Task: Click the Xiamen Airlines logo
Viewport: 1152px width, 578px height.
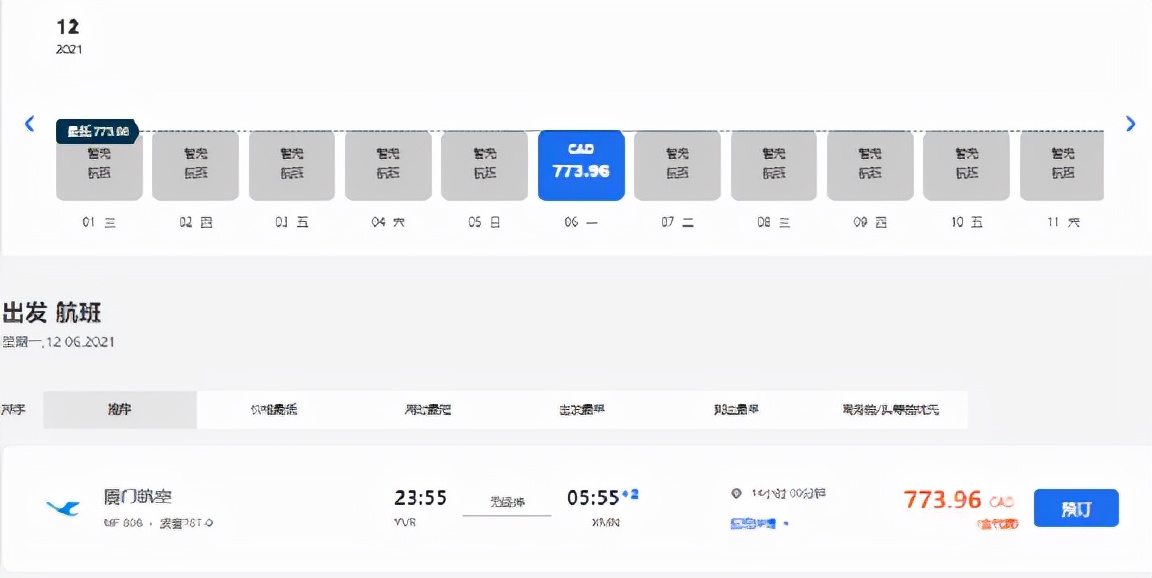Action: point(61,505)
